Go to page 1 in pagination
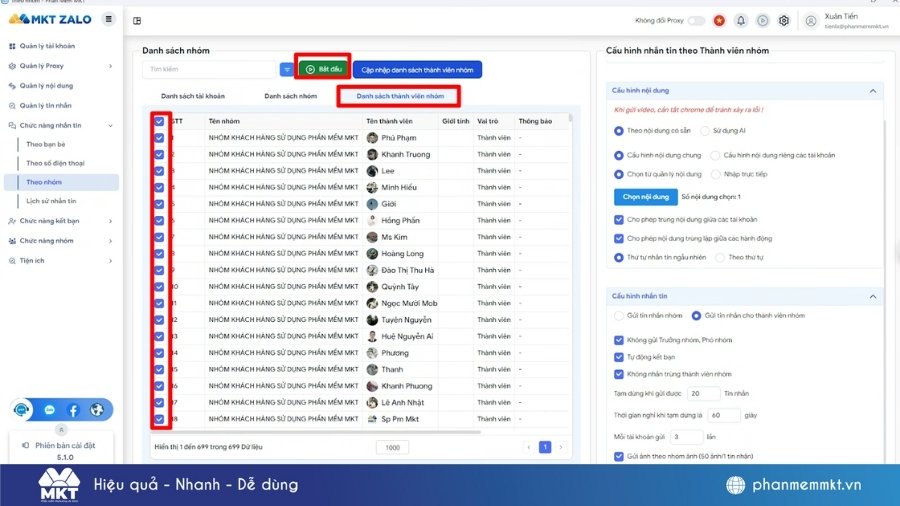This screenshot has width=900, height=506. click(545, 447)
